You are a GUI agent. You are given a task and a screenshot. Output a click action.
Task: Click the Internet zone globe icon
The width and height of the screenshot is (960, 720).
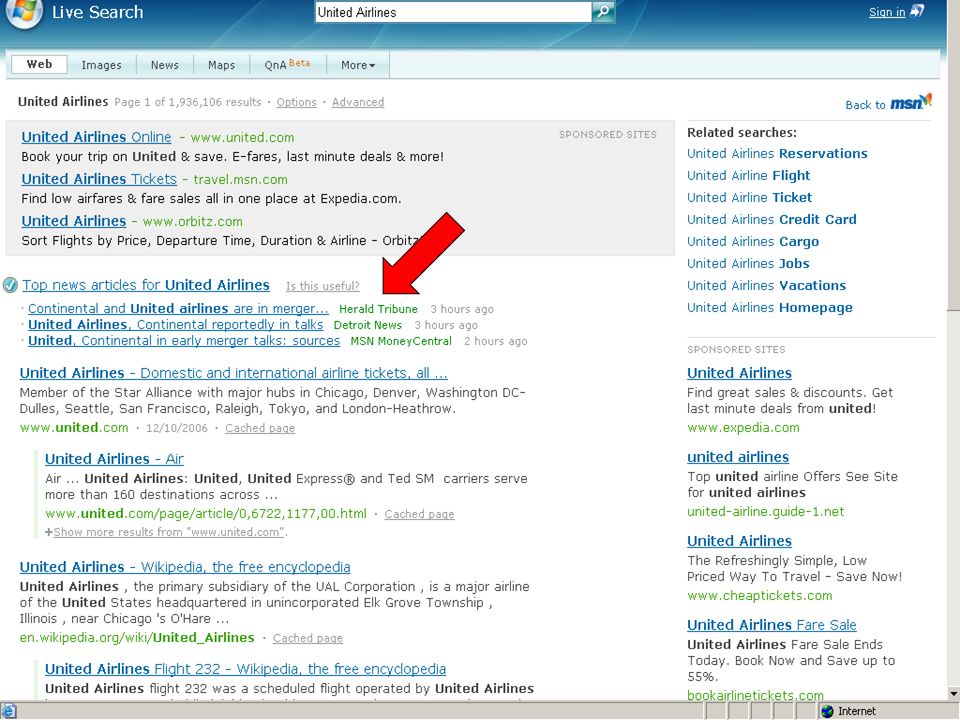click(x=828, y=711)
